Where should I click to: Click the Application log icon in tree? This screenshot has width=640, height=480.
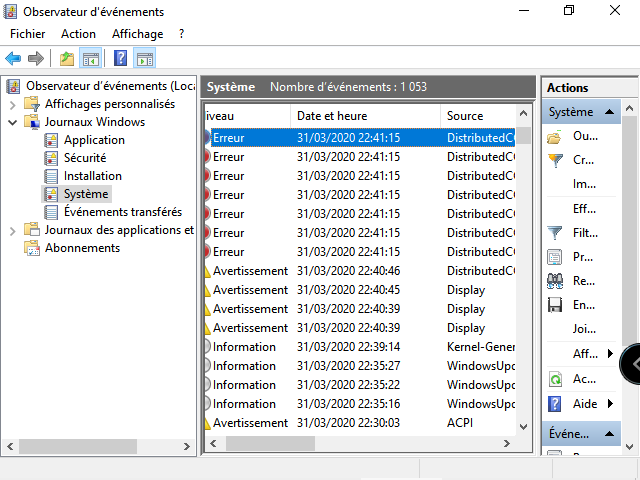point(51,140)
